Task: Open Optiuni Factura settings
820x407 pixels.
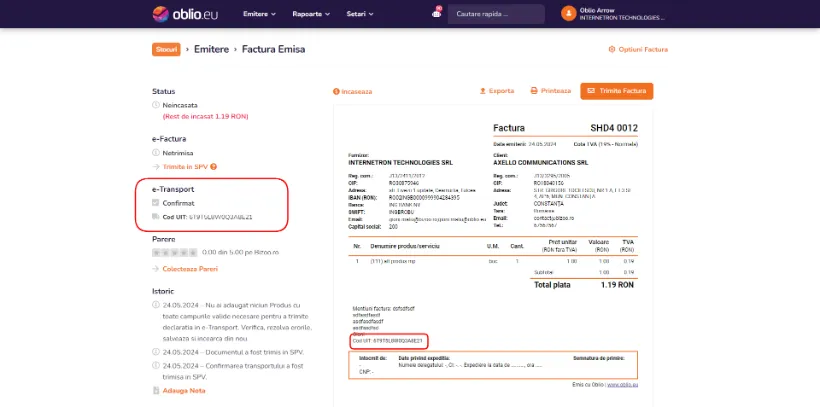Action: click(638, 49)
